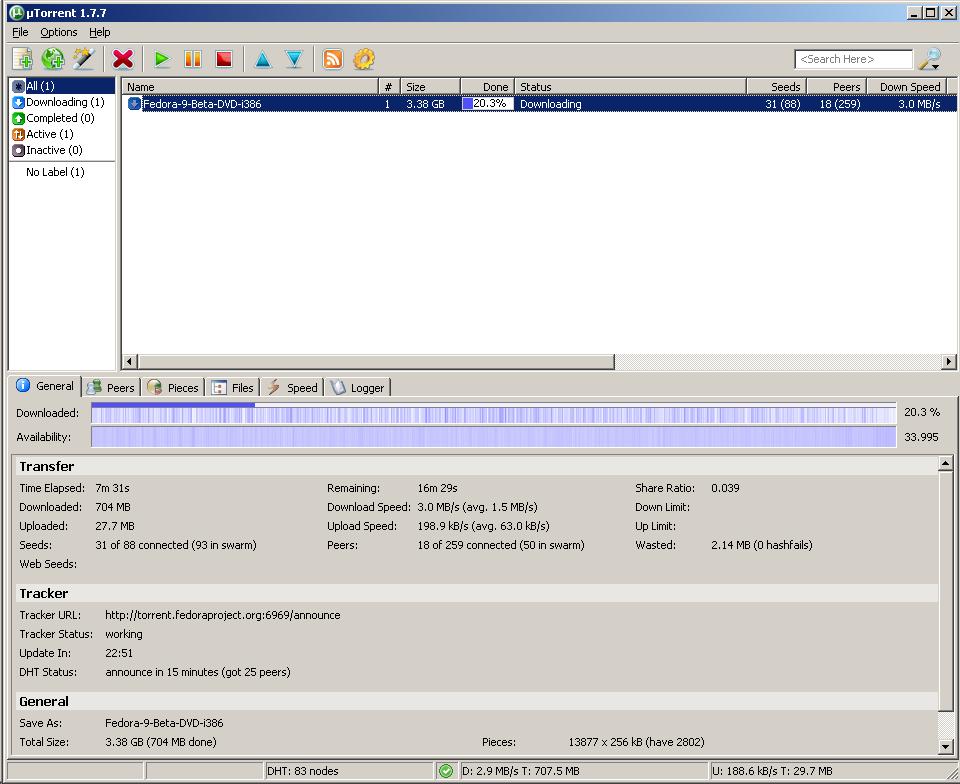
Task: Click the Time Elapsed 7m 31s value
Action: coord(113,488)
